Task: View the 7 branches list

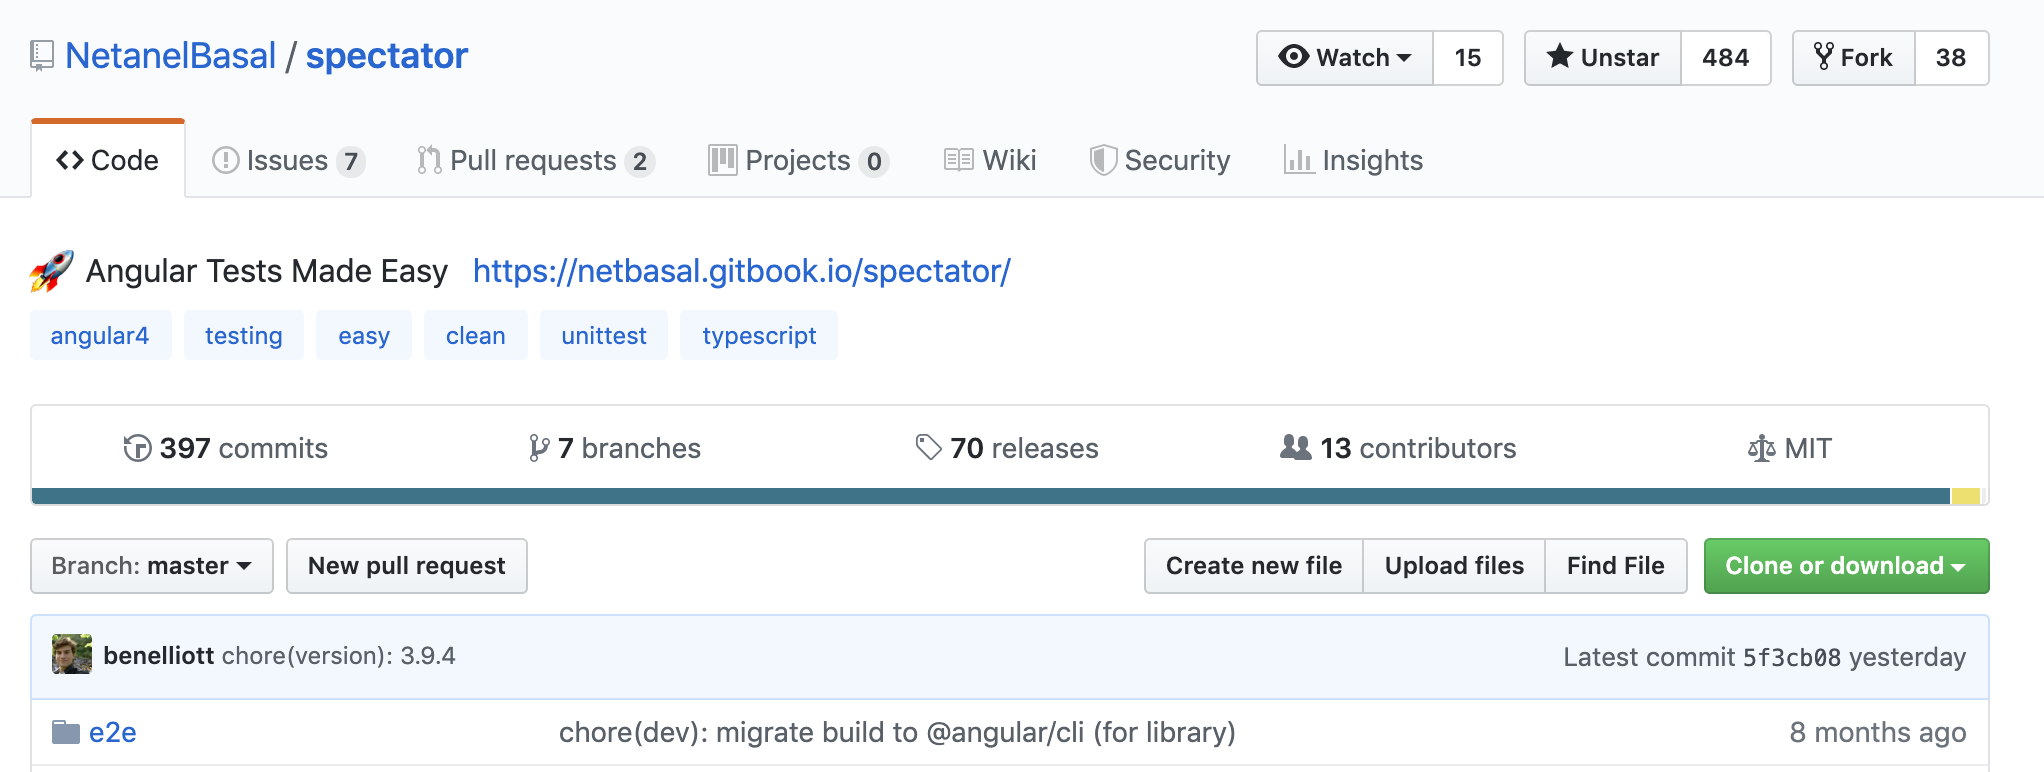Action: click(615, 448)
